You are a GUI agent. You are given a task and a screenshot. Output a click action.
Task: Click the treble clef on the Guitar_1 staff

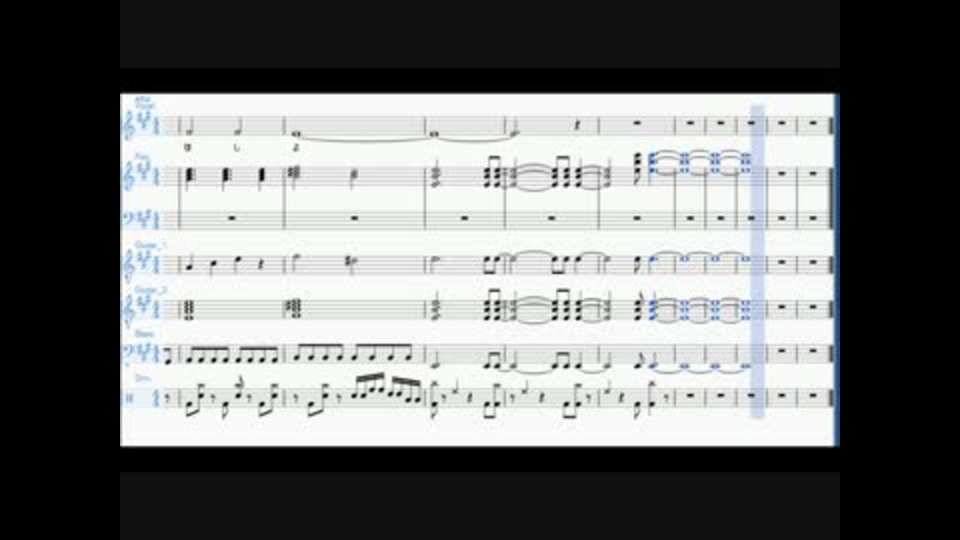pos(129,264)
